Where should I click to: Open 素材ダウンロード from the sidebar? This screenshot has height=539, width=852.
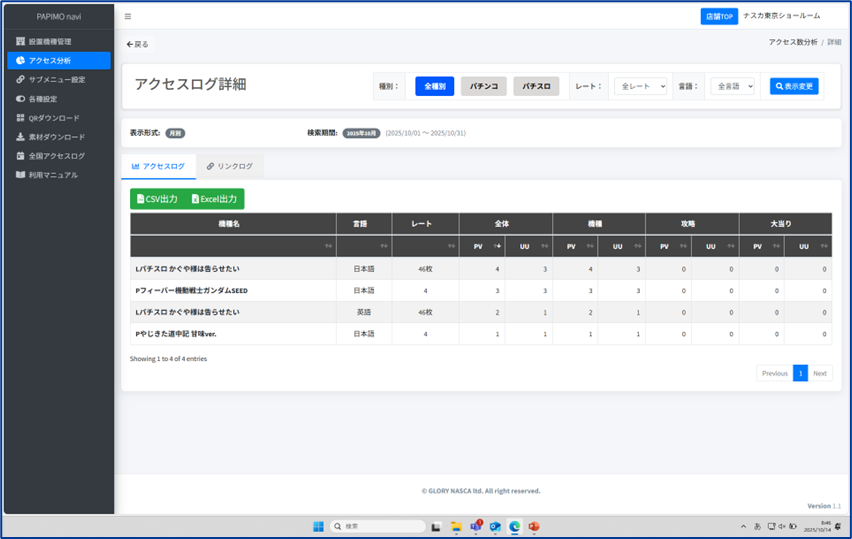click(x=56, y=137)
